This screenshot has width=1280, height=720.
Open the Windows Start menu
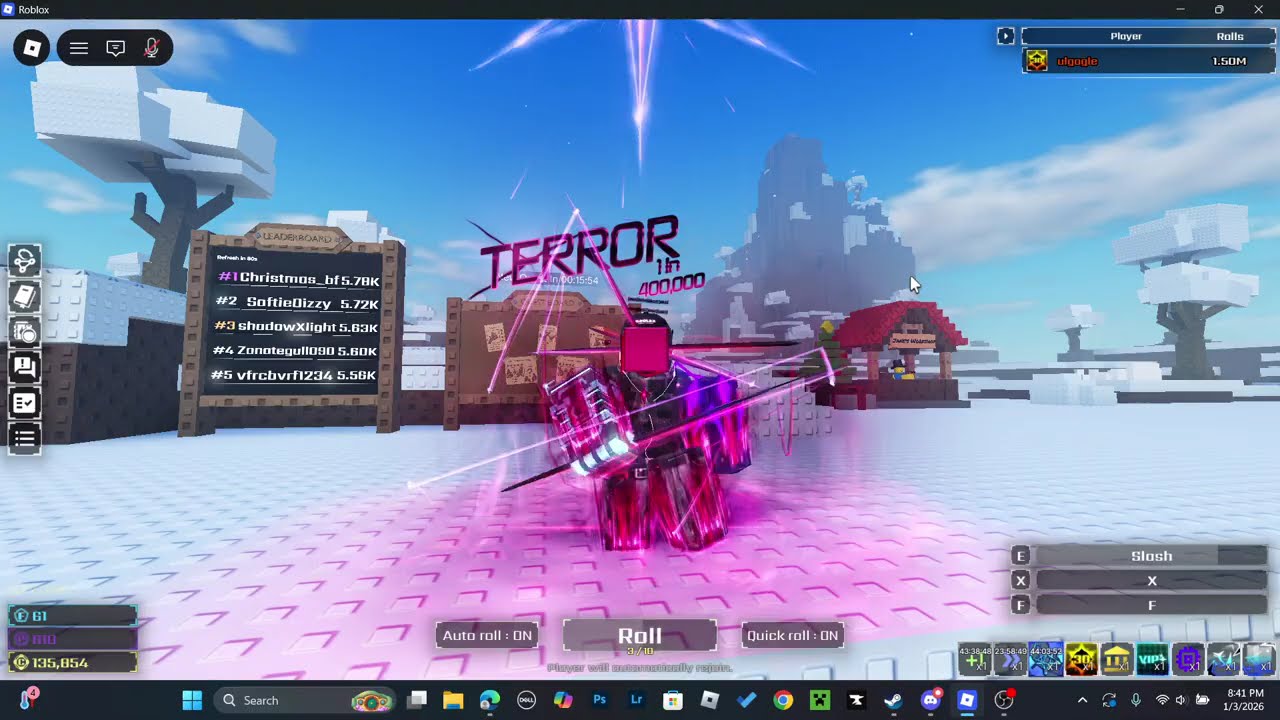tap(192, 700)
